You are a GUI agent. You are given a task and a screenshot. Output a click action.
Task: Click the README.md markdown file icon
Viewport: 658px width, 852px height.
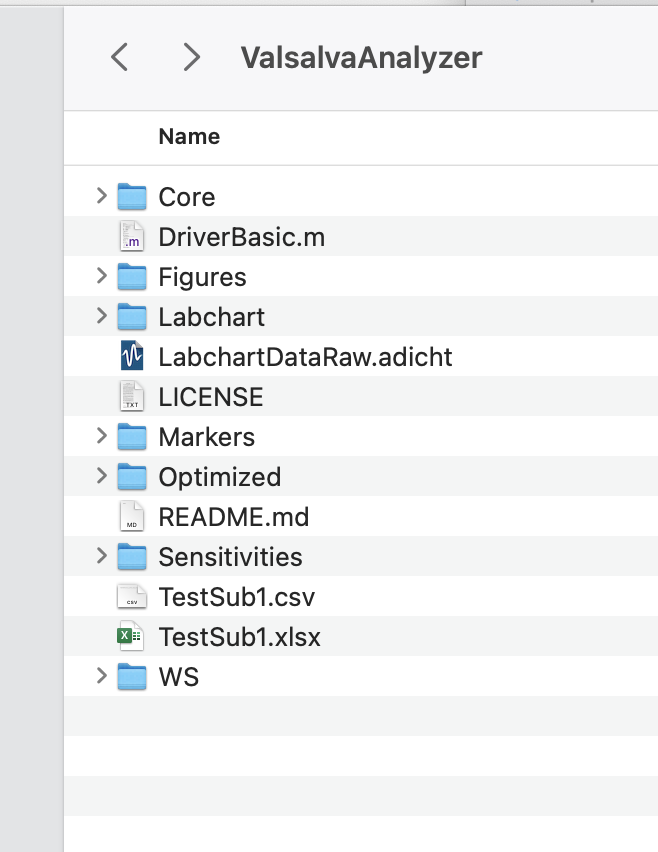(132, 517)
